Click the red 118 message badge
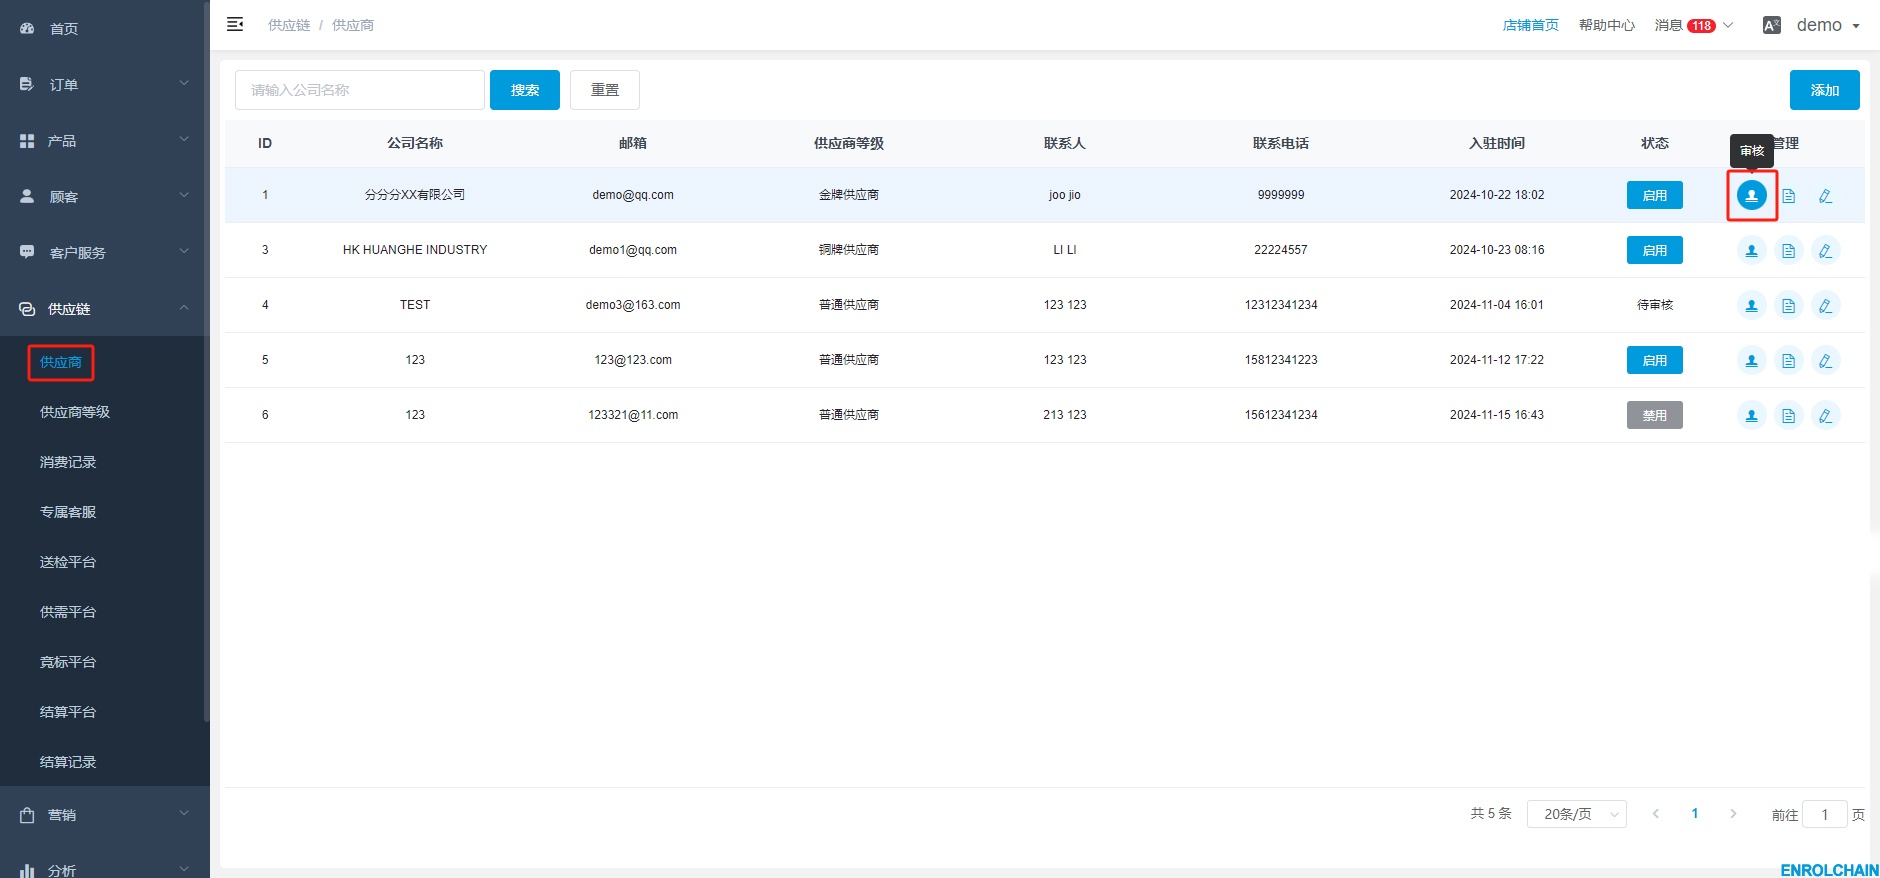Screen dimensions: 1880x878 point(1701,26)
